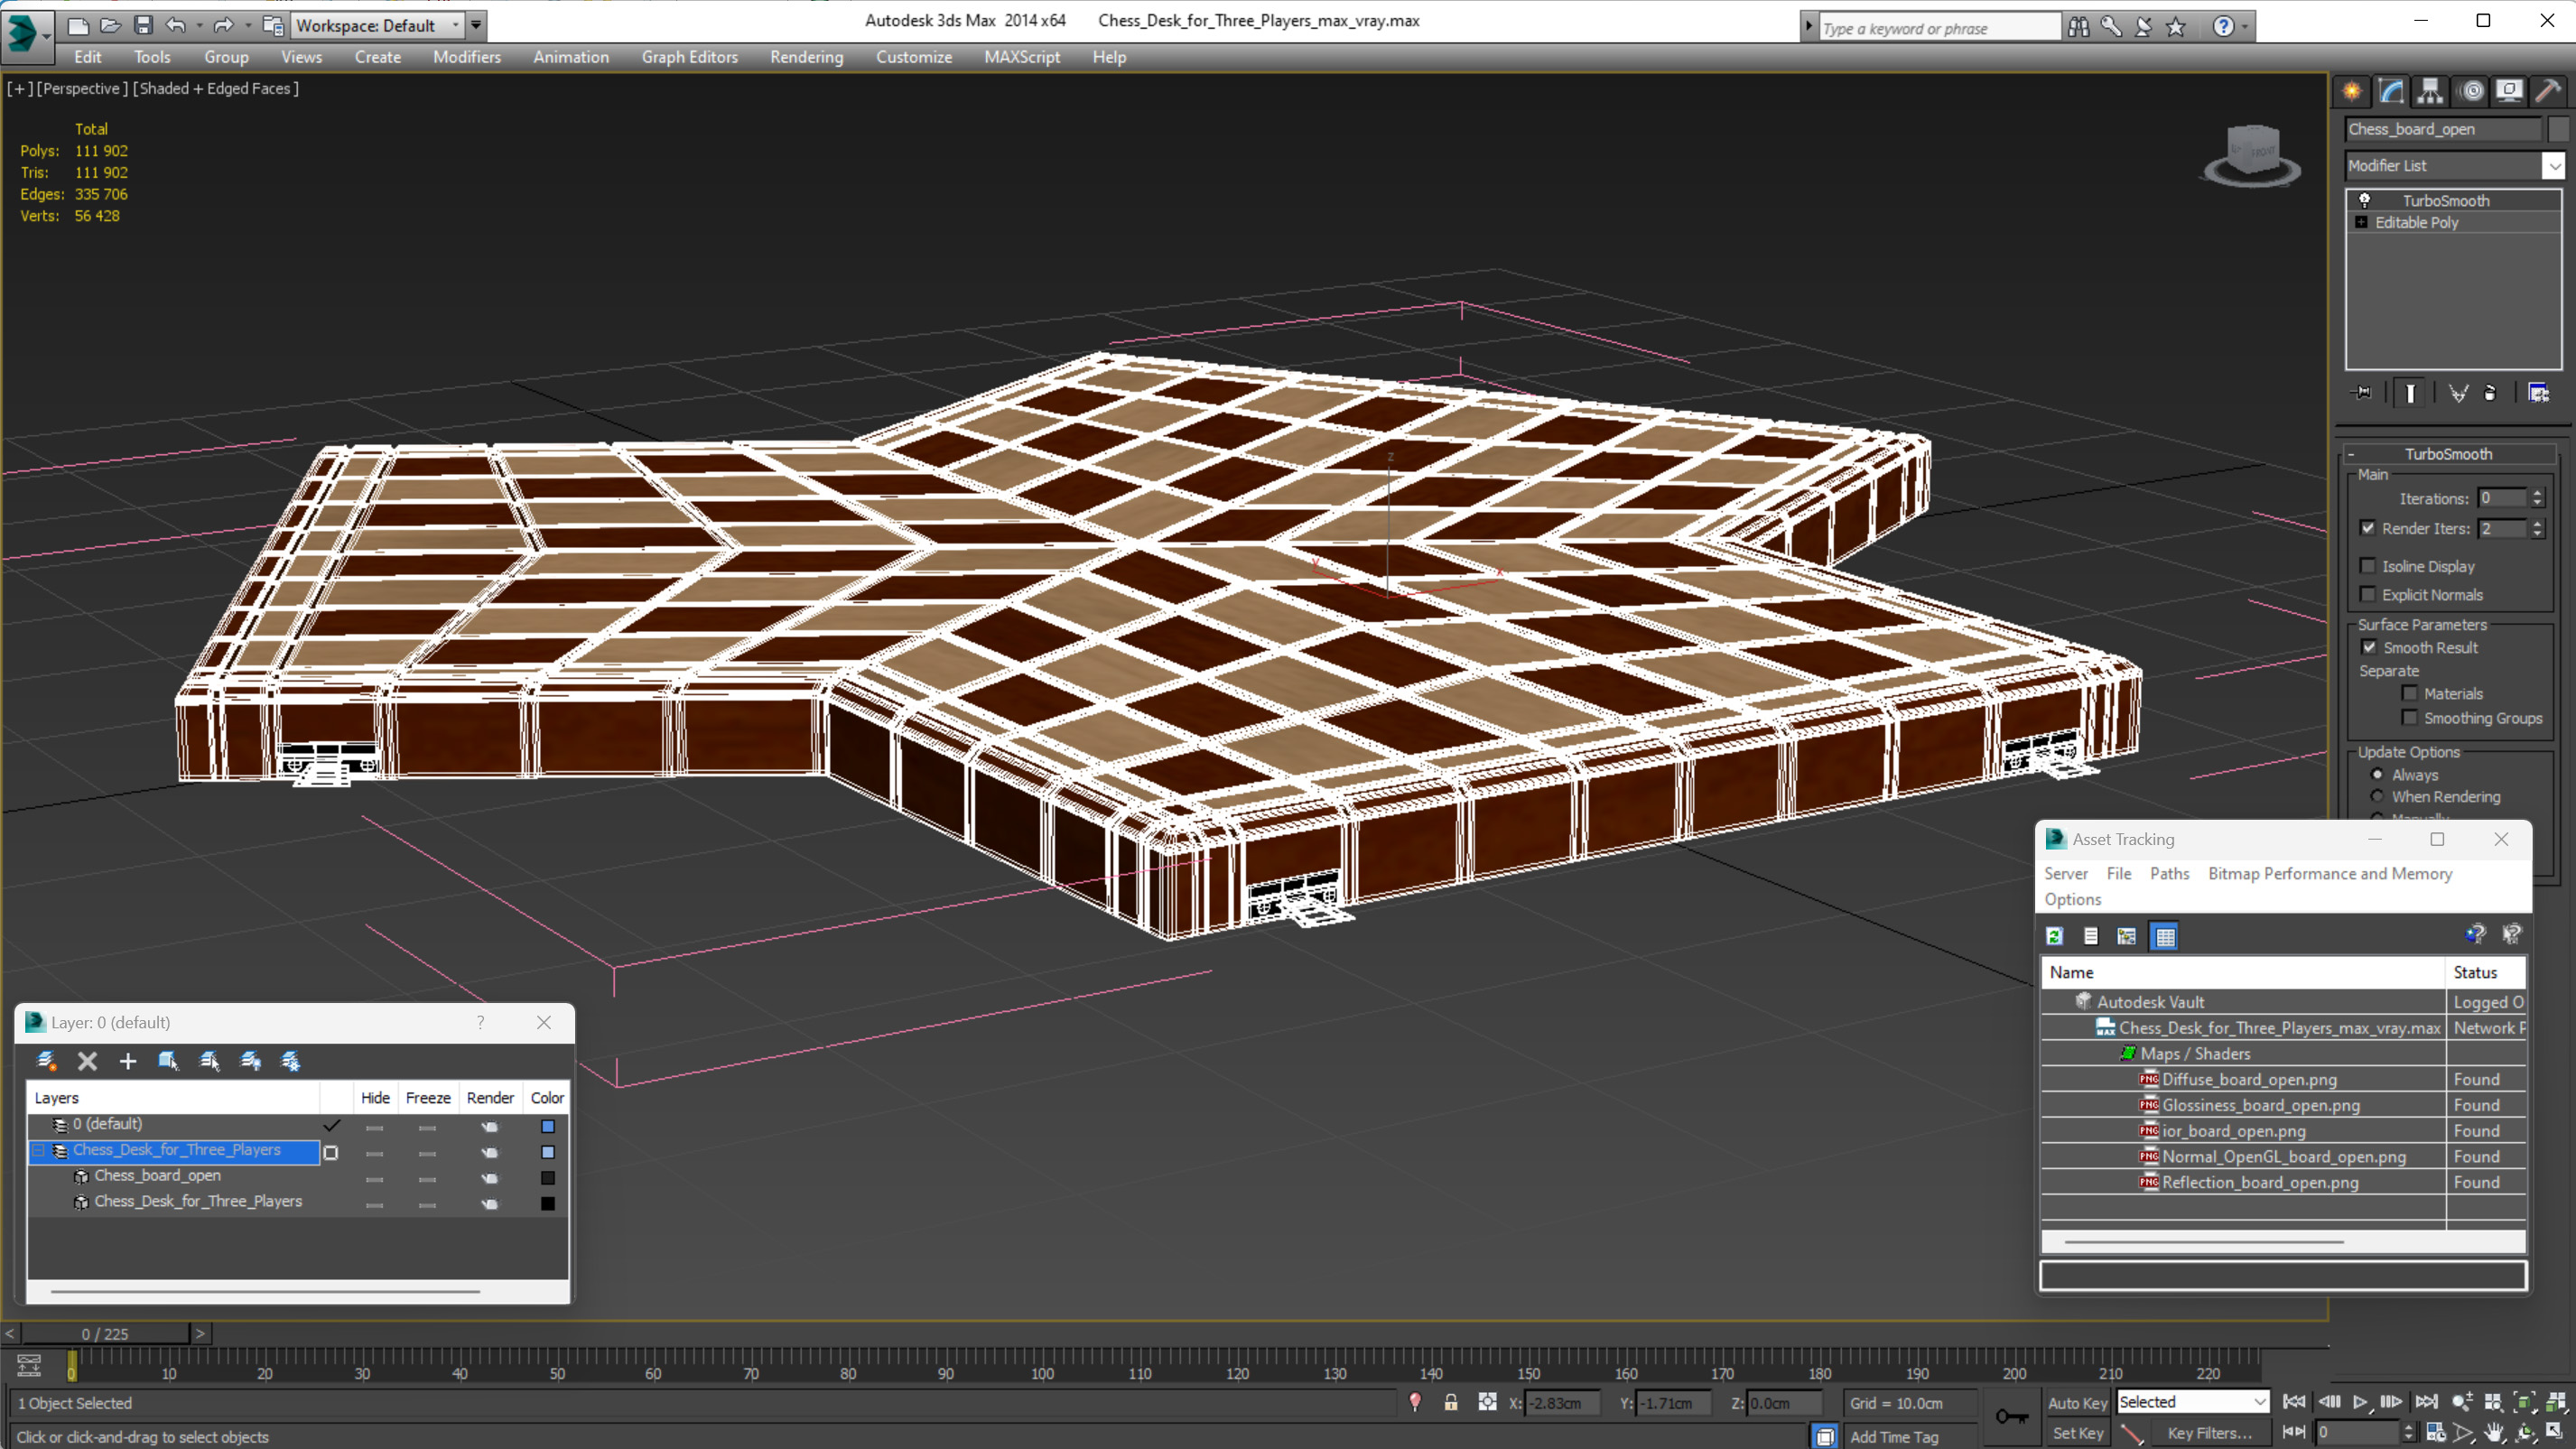Open the Graph Editors menu

[689, 57]
